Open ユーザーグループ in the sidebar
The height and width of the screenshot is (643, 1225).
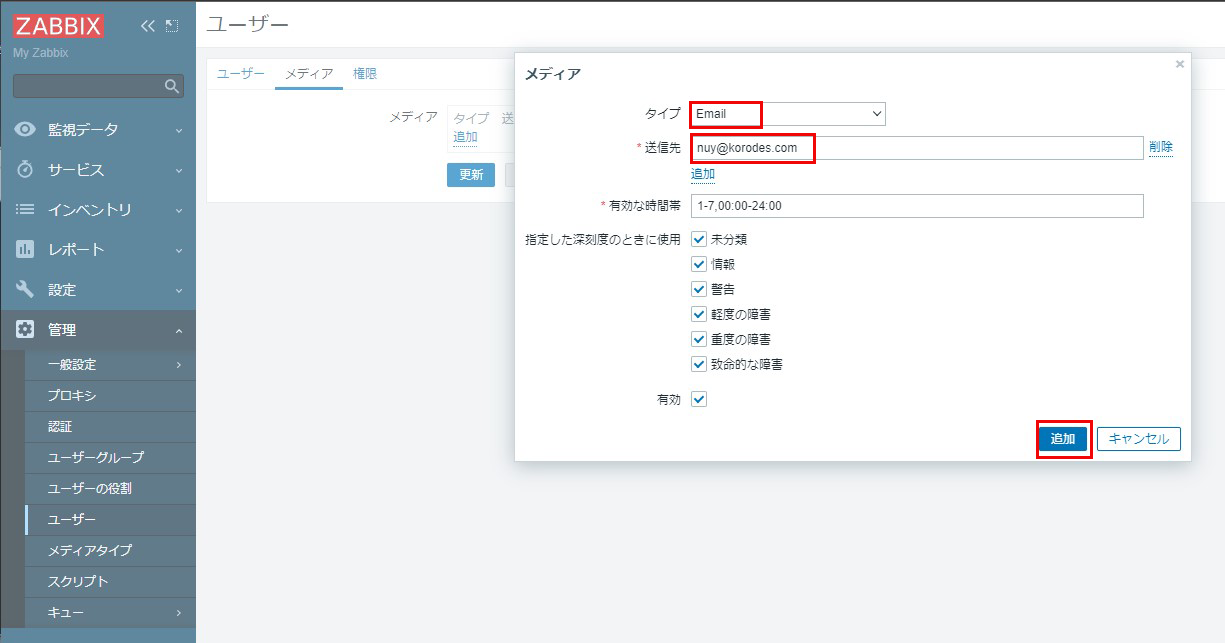pos(110,458)
